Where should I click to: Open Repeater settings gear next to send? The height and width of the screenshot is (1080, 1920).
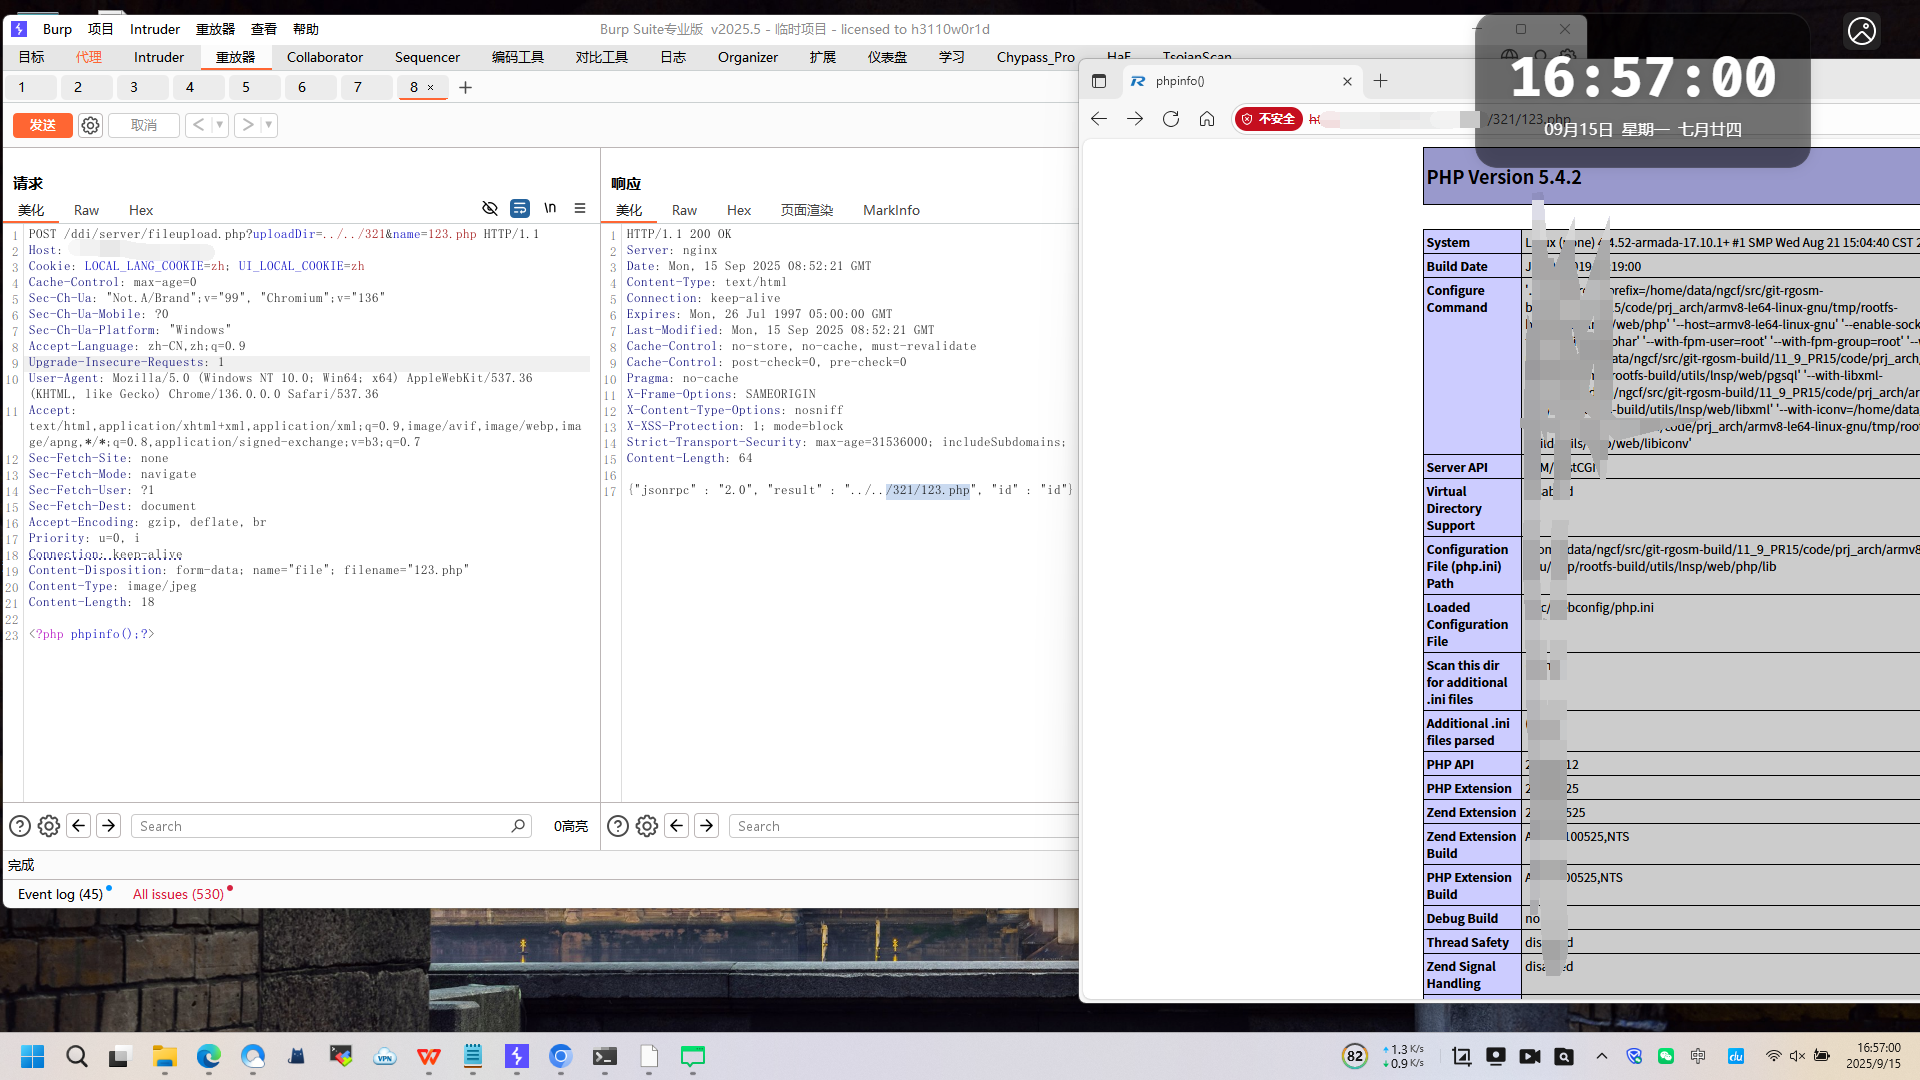click(90, 125)
